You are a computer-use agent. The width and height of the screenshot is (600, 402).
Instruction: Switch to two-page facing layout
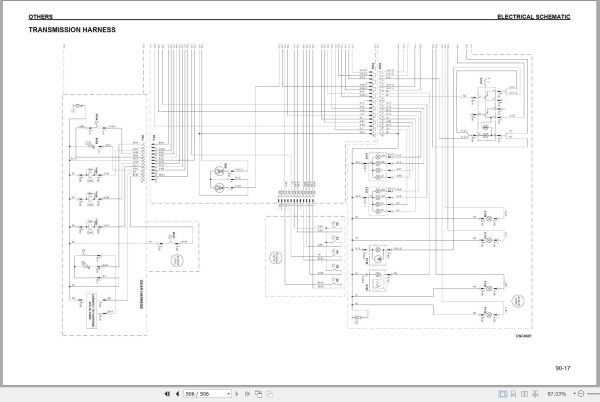(x=525, y=394)
